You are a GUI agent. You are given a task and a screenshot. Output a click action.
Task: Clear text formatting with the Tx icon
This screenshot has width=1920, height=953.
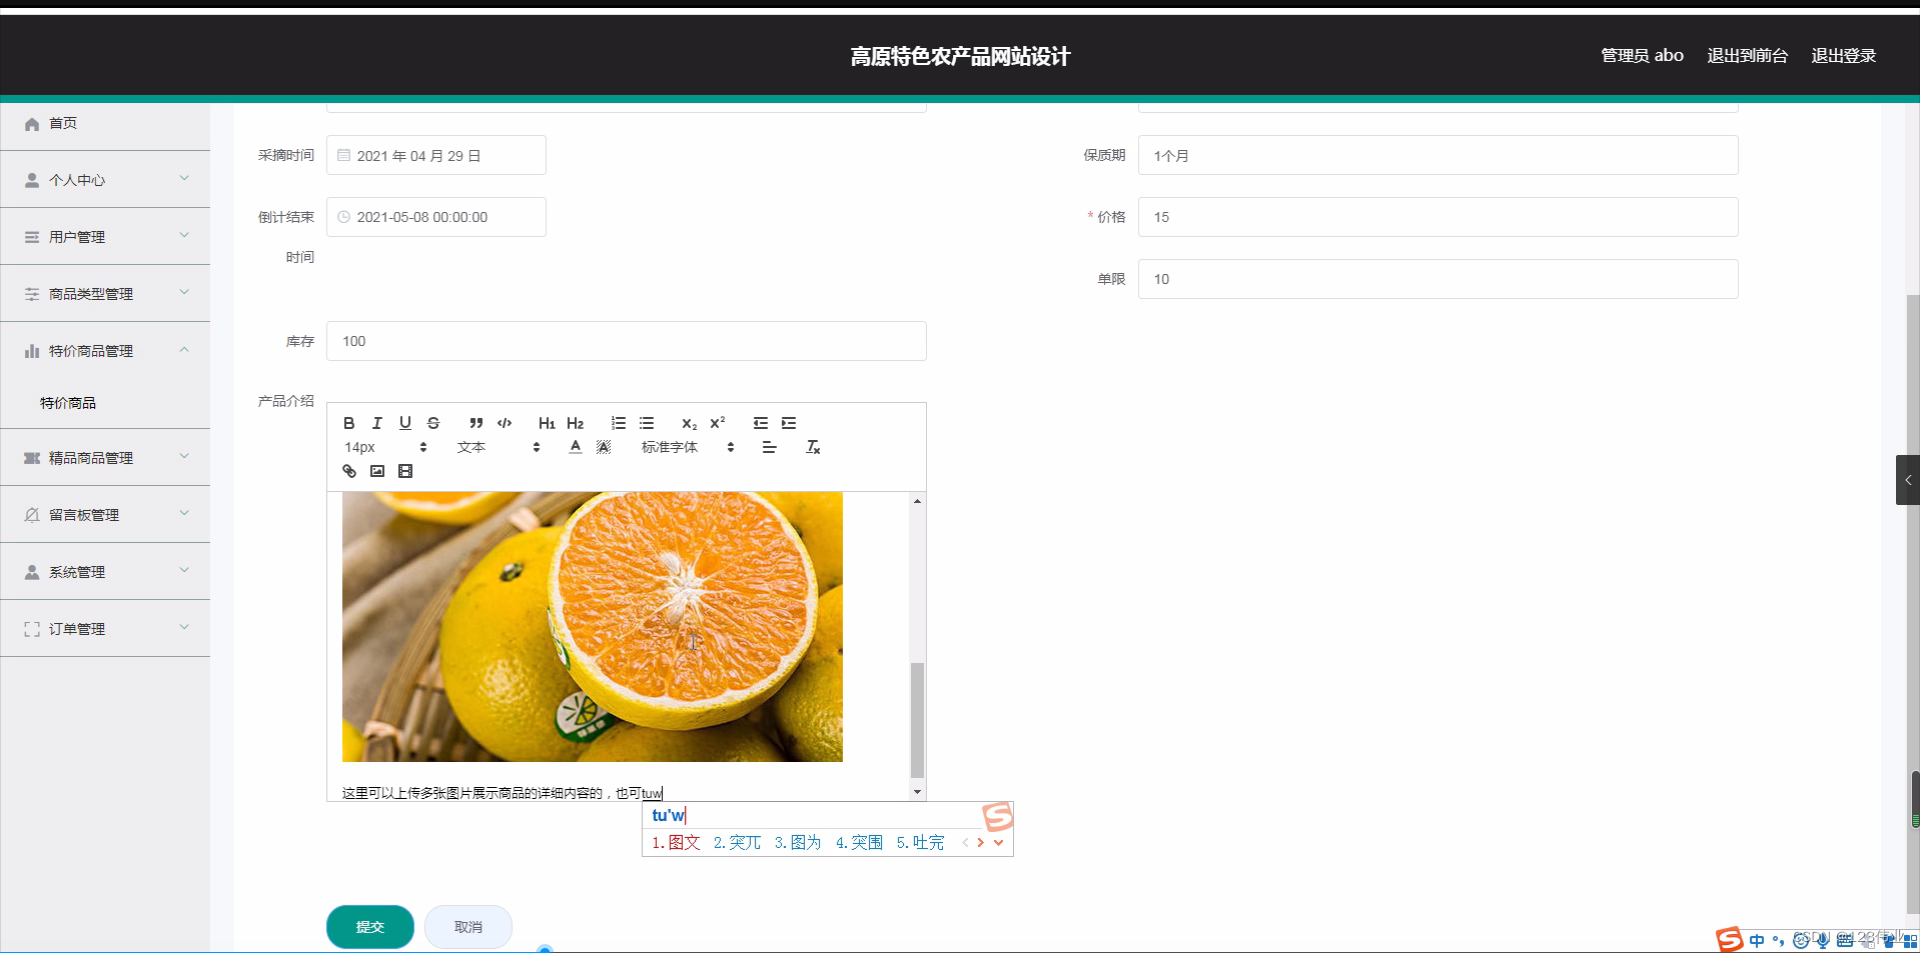point(813,447)
